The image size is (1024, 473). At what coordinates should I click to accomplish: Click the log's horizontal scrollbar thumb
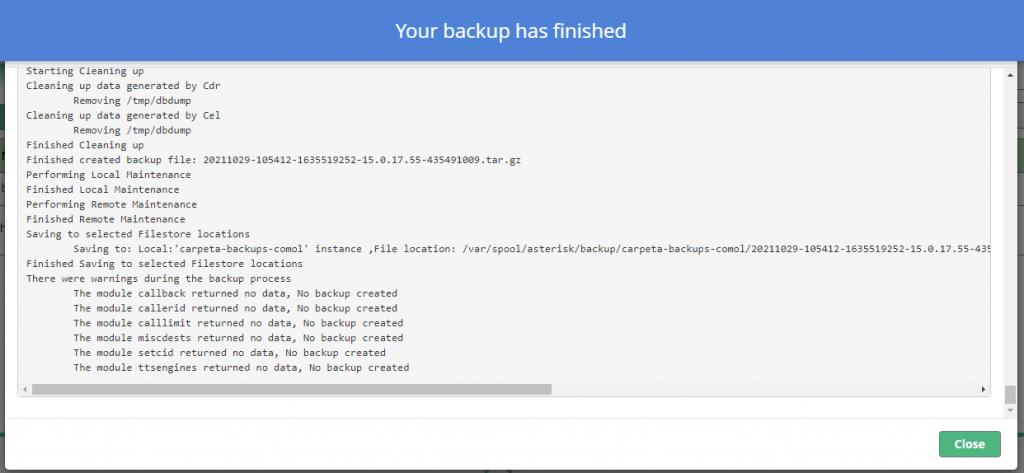(292, 389)
